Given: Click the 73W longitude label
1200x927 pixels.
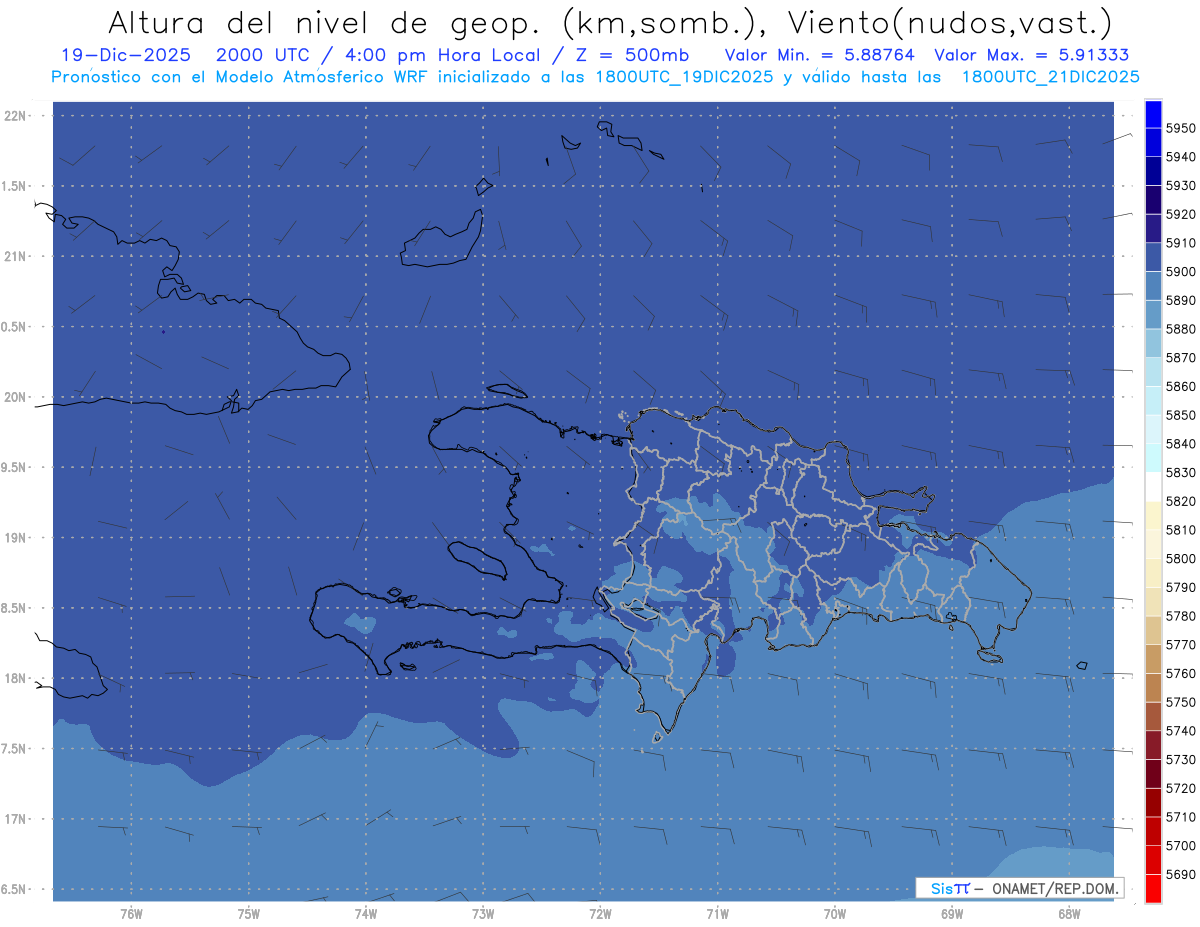Looking at the screenshot, I should click(x=483, y=914).
